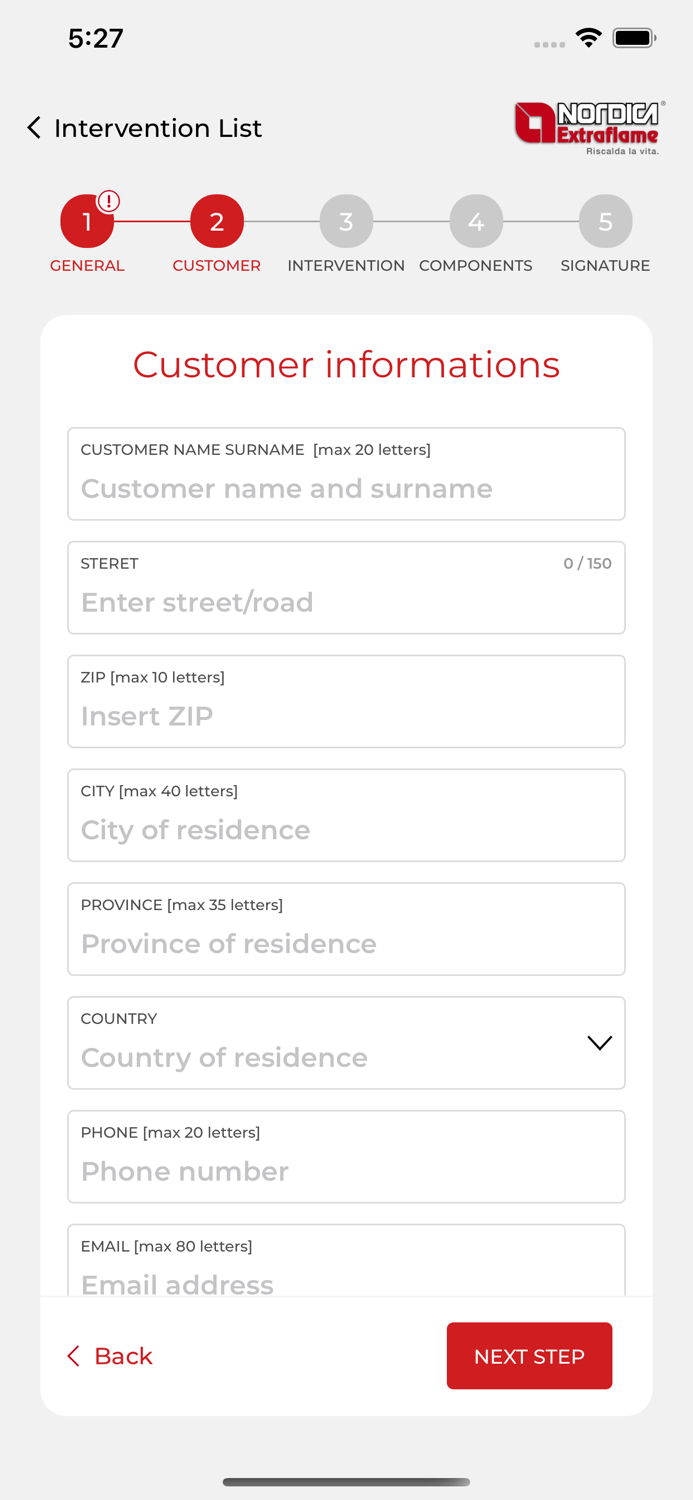Focus the Phone number field

[x=346, y=1171]
